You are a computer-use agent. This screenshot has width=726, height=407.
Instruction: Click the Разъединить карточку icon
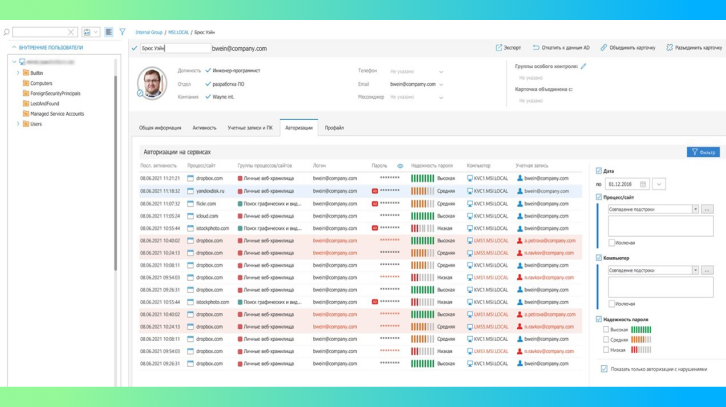(669, 48)
